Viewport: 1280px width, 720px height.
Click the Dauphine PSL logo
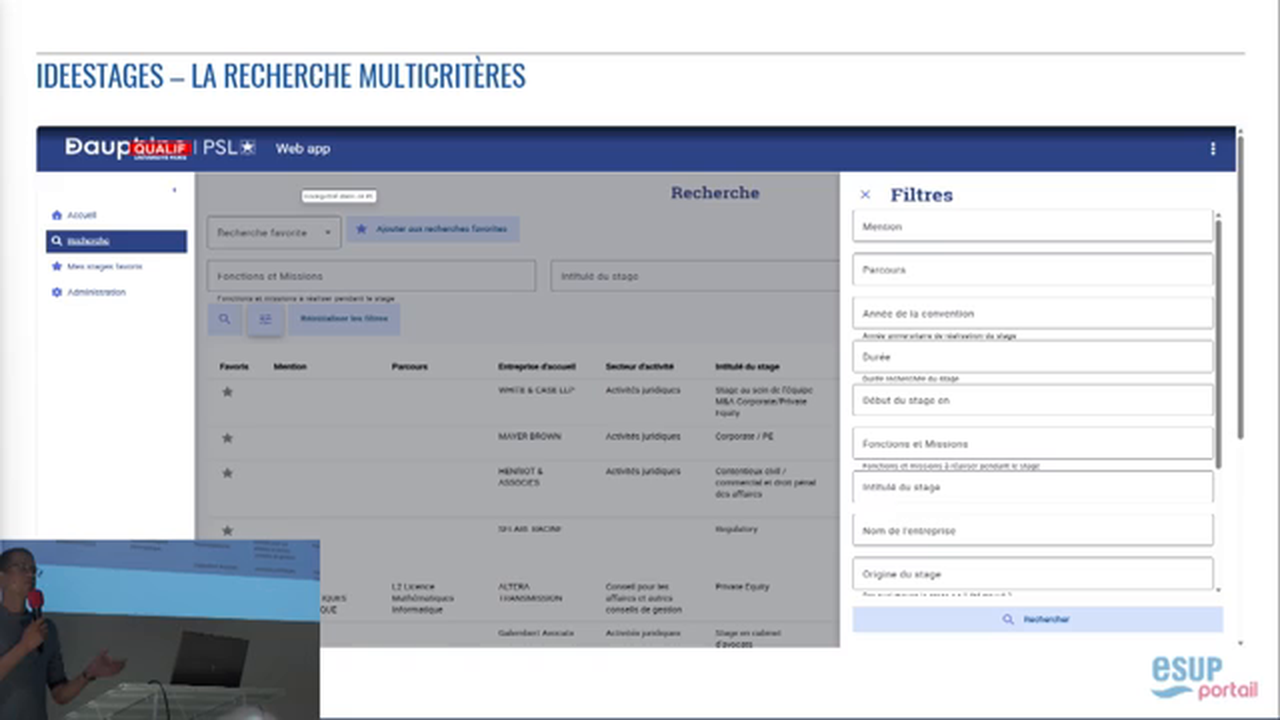coord(160,148)
